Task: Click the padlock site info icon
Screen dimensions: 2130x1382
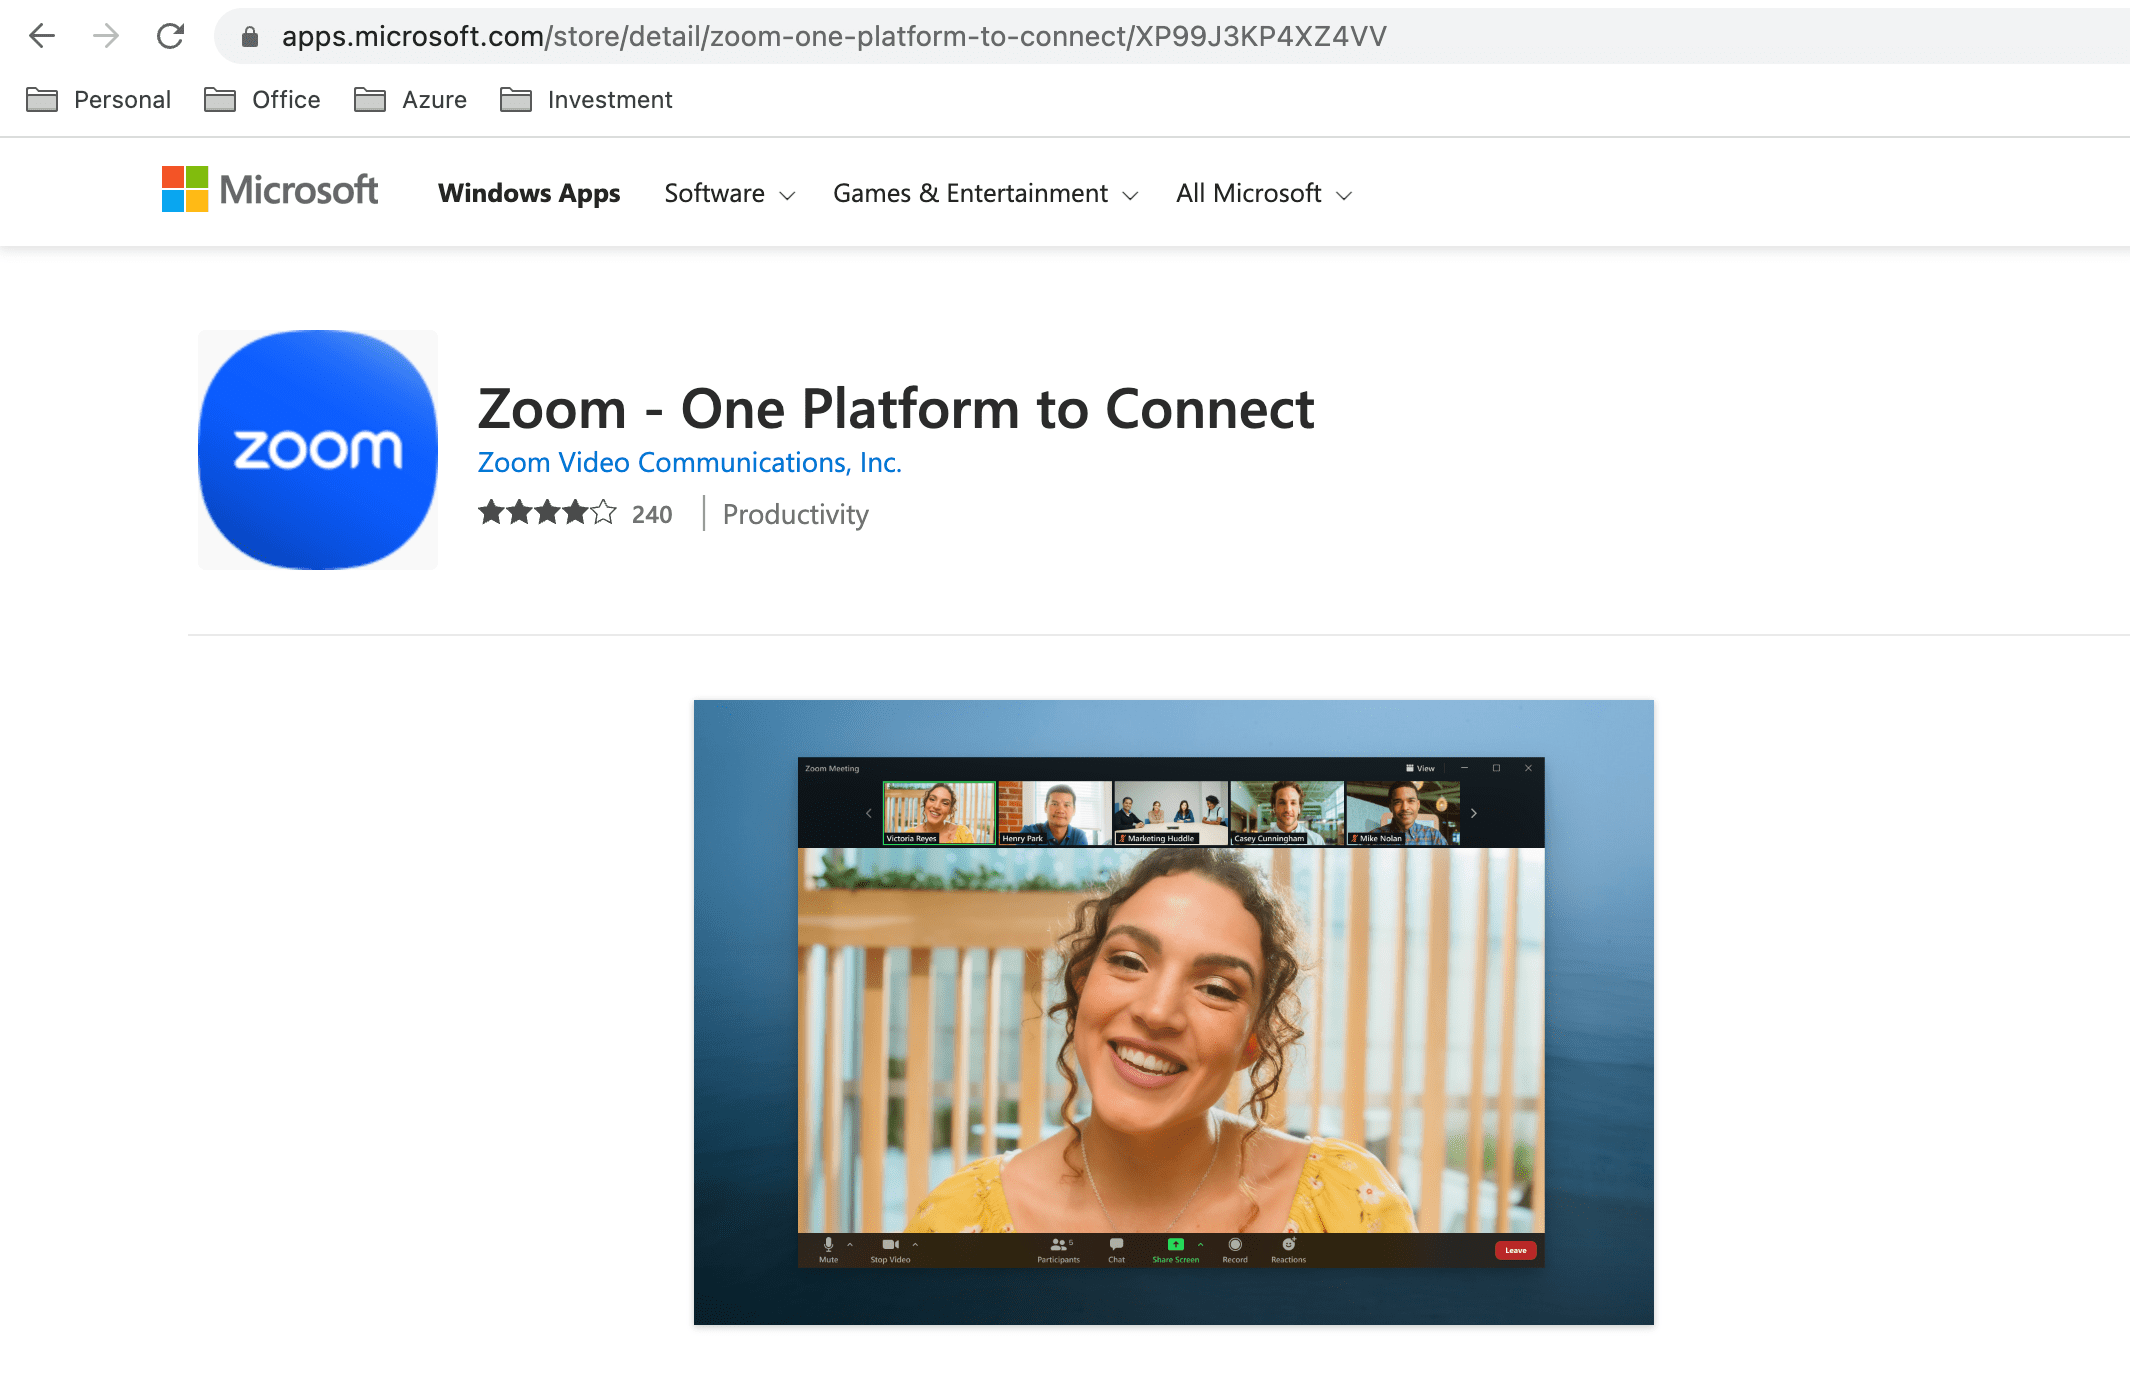Action: point(250,37)
